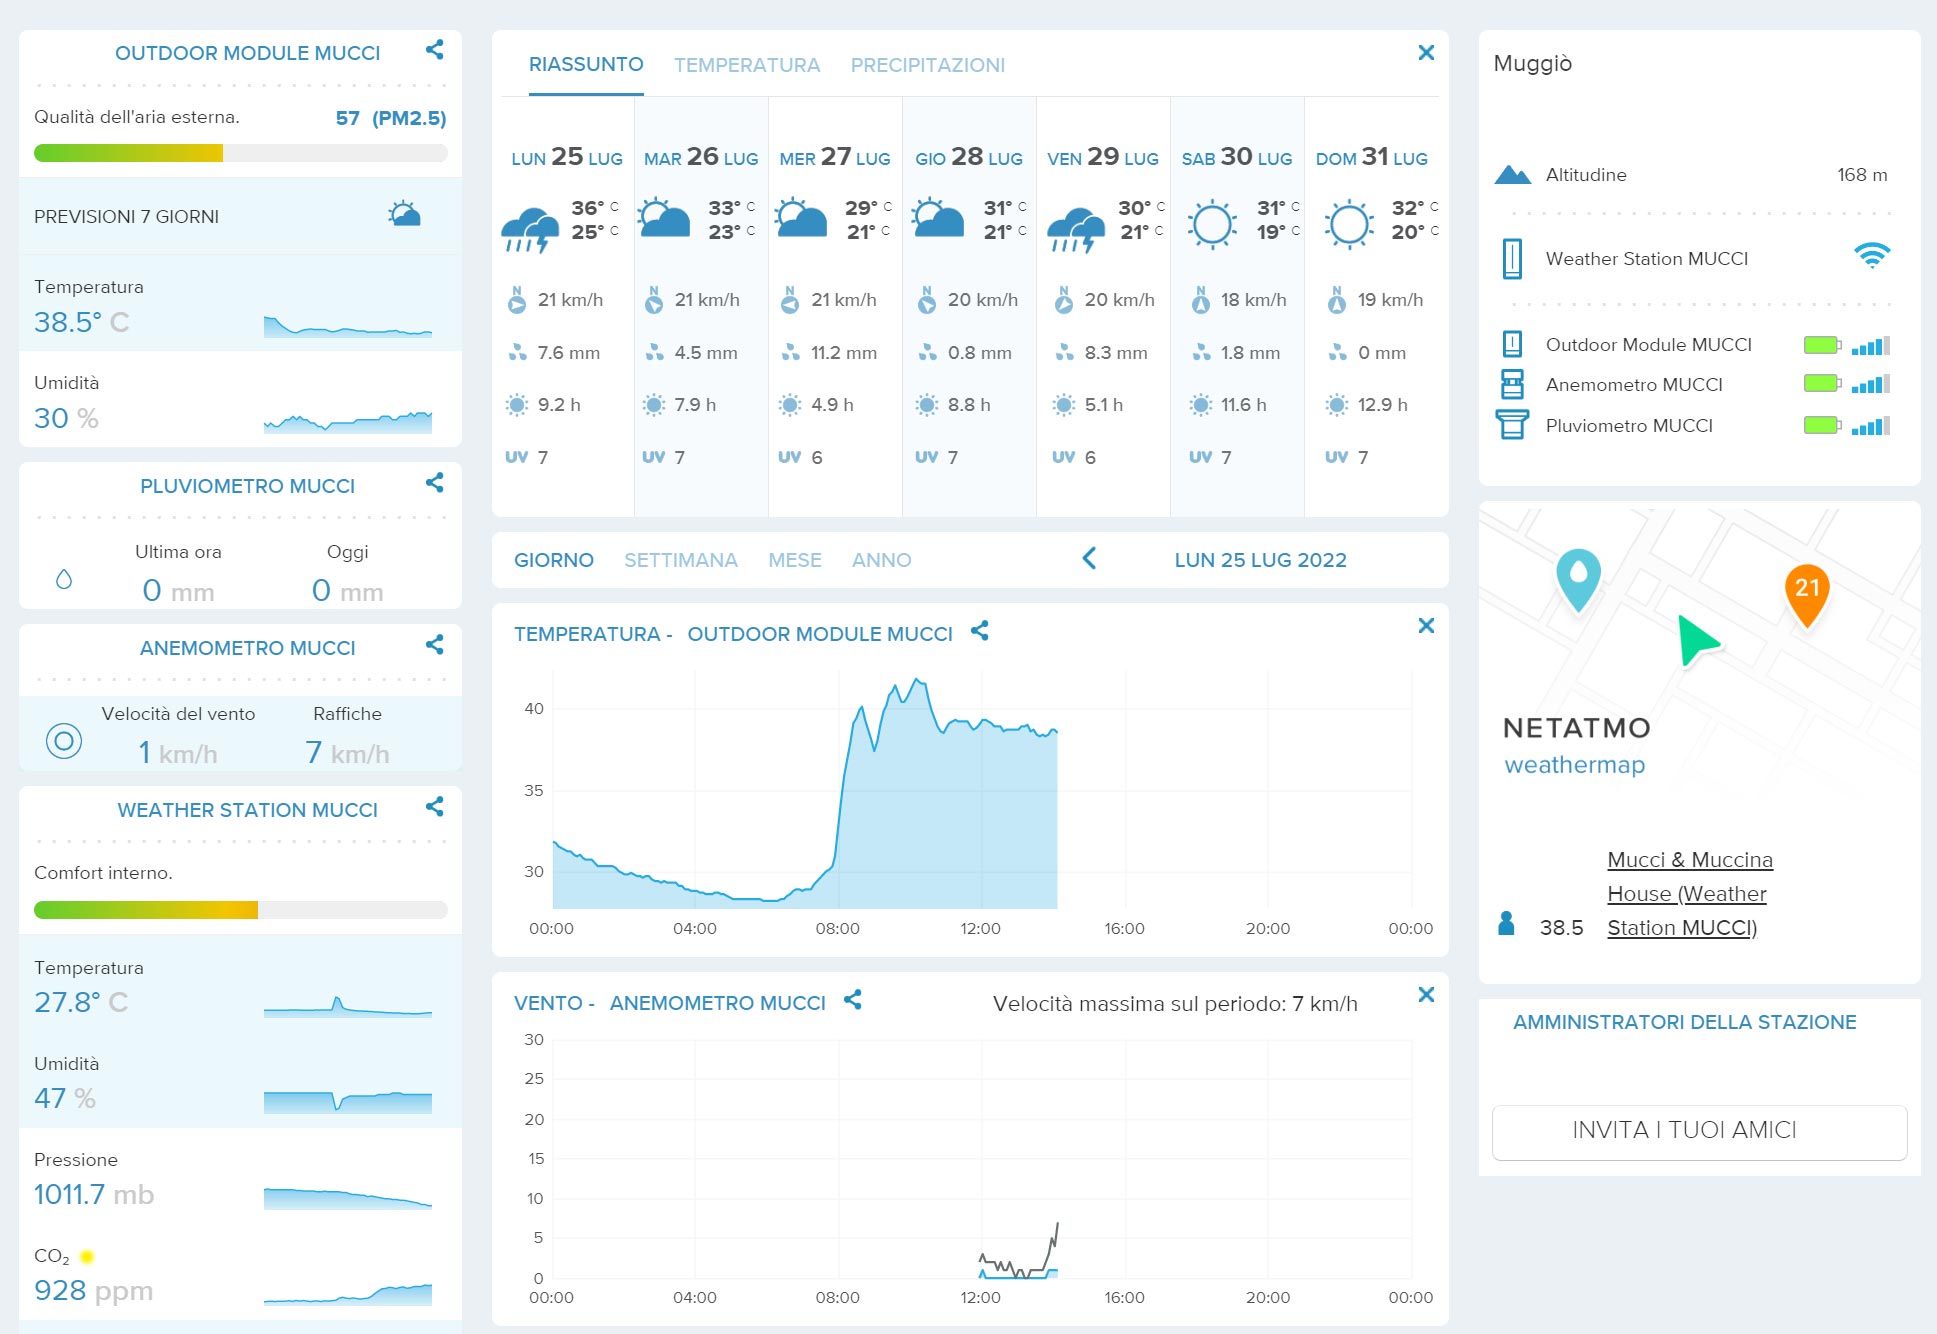Click the wind direction circle icon
This screenshot has width=1937, height=1334.
pyautogui.click(x=64, y=741)
